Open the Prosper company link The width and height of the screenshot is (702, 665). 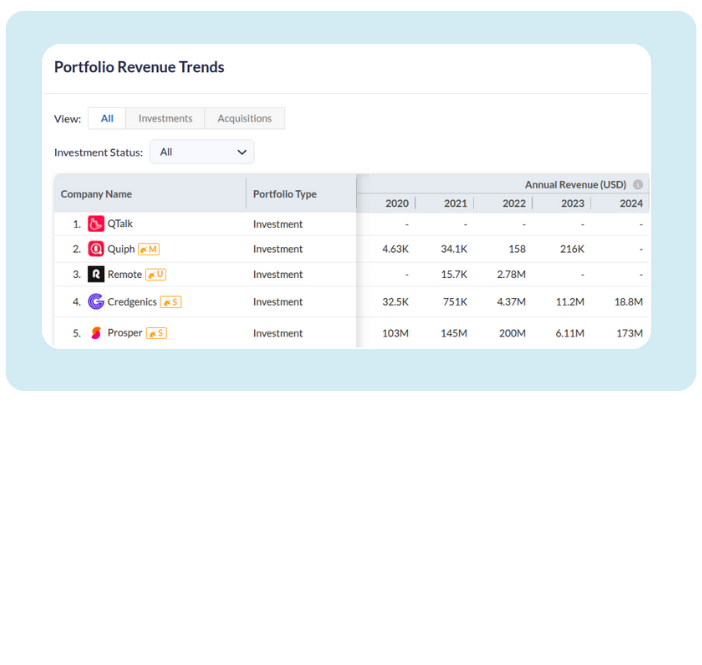click(125, 333)
